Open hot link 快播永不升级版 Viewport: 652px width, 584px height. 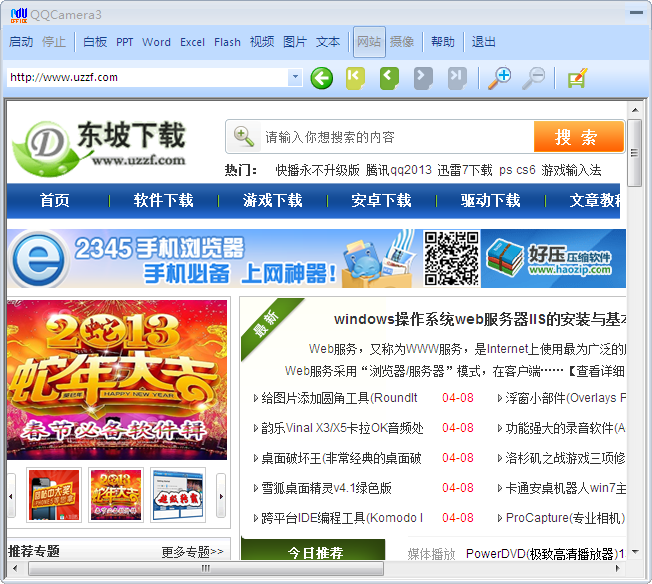pos(317,170)
